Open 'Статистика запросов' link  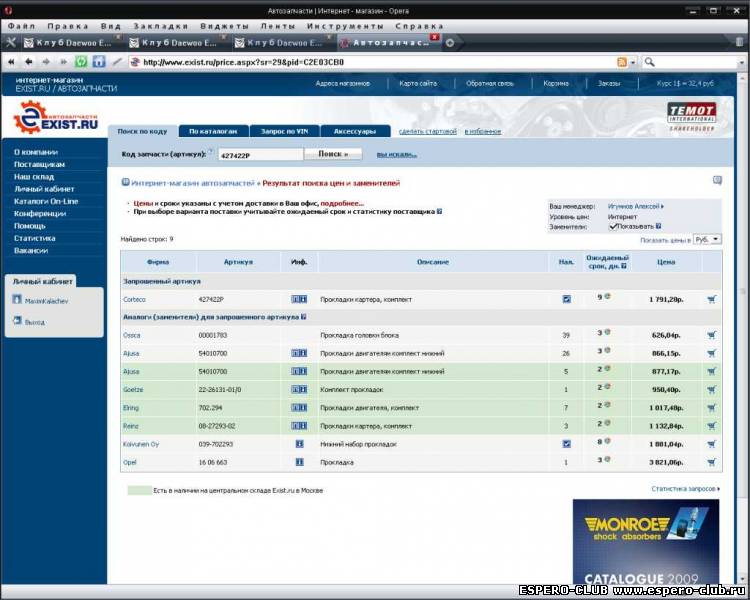(685, 489)
